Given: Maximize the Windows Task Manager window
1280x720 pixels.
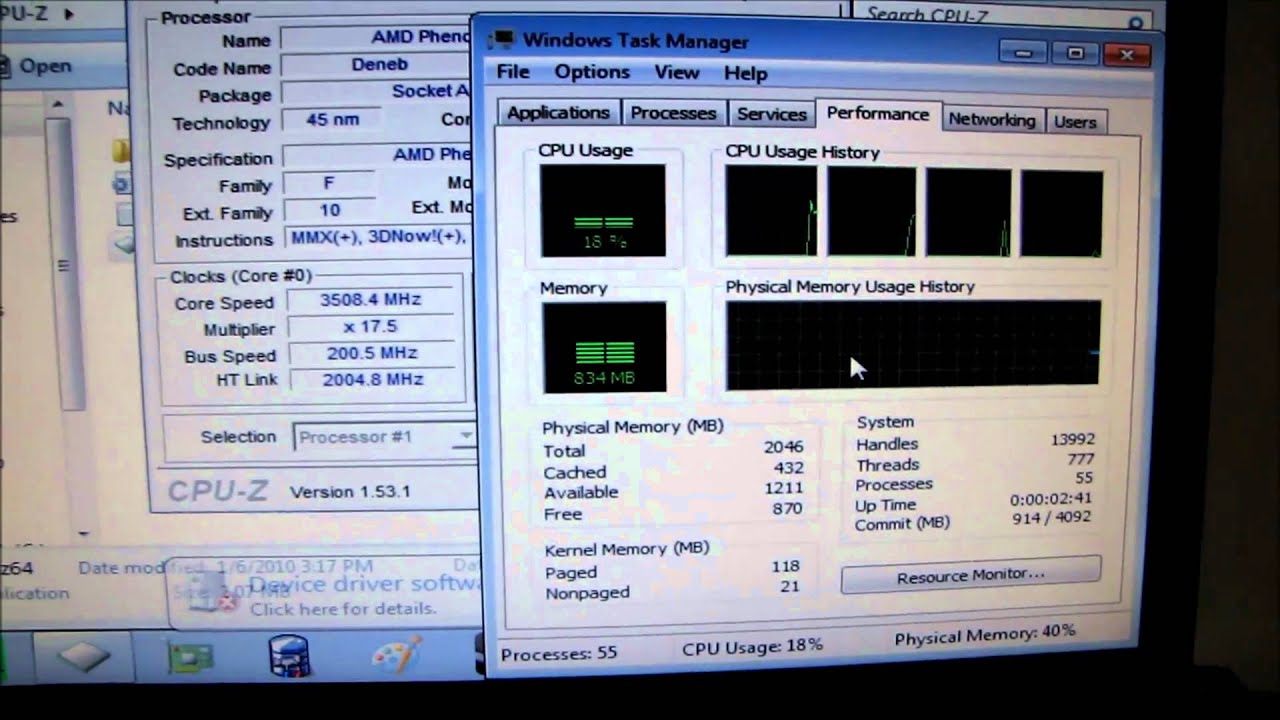Looking at the screenshot, I should point(1076,53).
